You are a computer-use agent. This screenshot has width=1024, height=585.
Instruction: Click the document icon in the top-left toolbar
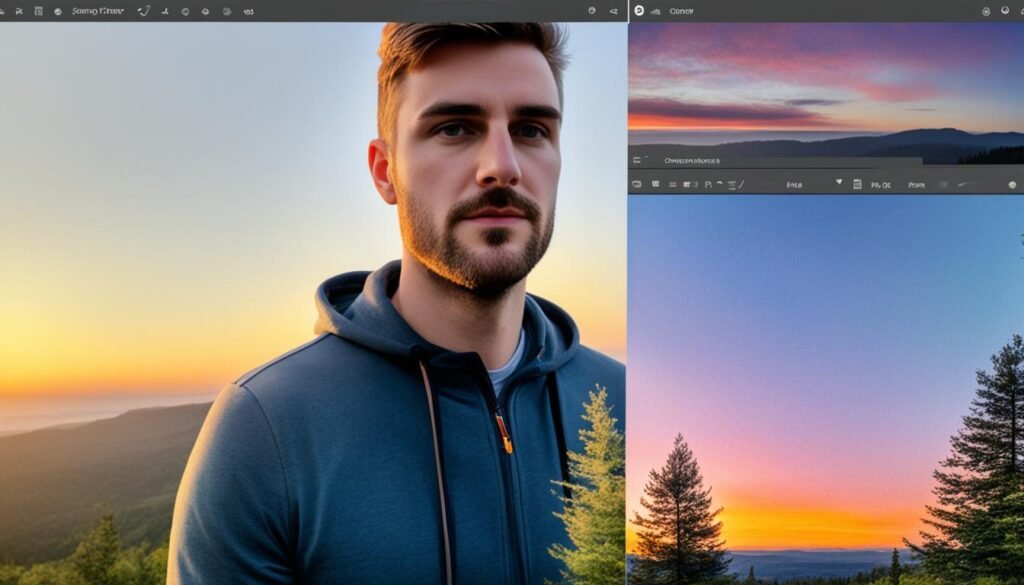click(x=38, y=11)
